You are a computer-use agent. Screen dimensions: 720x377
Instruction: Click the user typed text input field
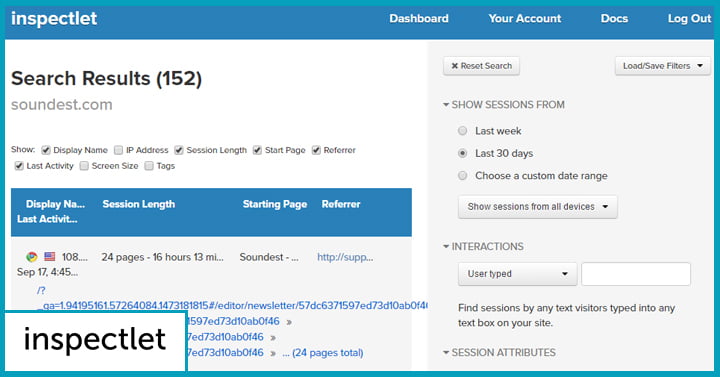coord(636,274)
